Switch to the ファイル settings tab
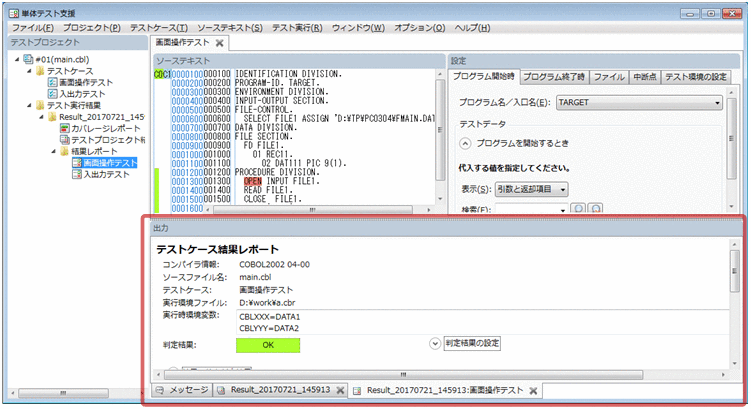Screen dimensions: 751x409 (609, 77)
